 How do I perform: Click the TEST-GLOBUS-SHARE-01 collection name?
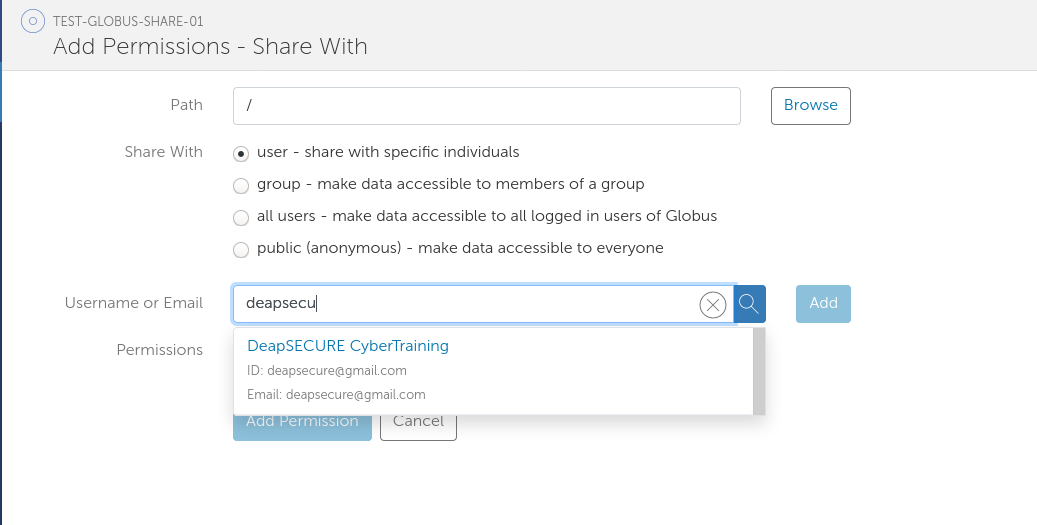click(128, 21)
